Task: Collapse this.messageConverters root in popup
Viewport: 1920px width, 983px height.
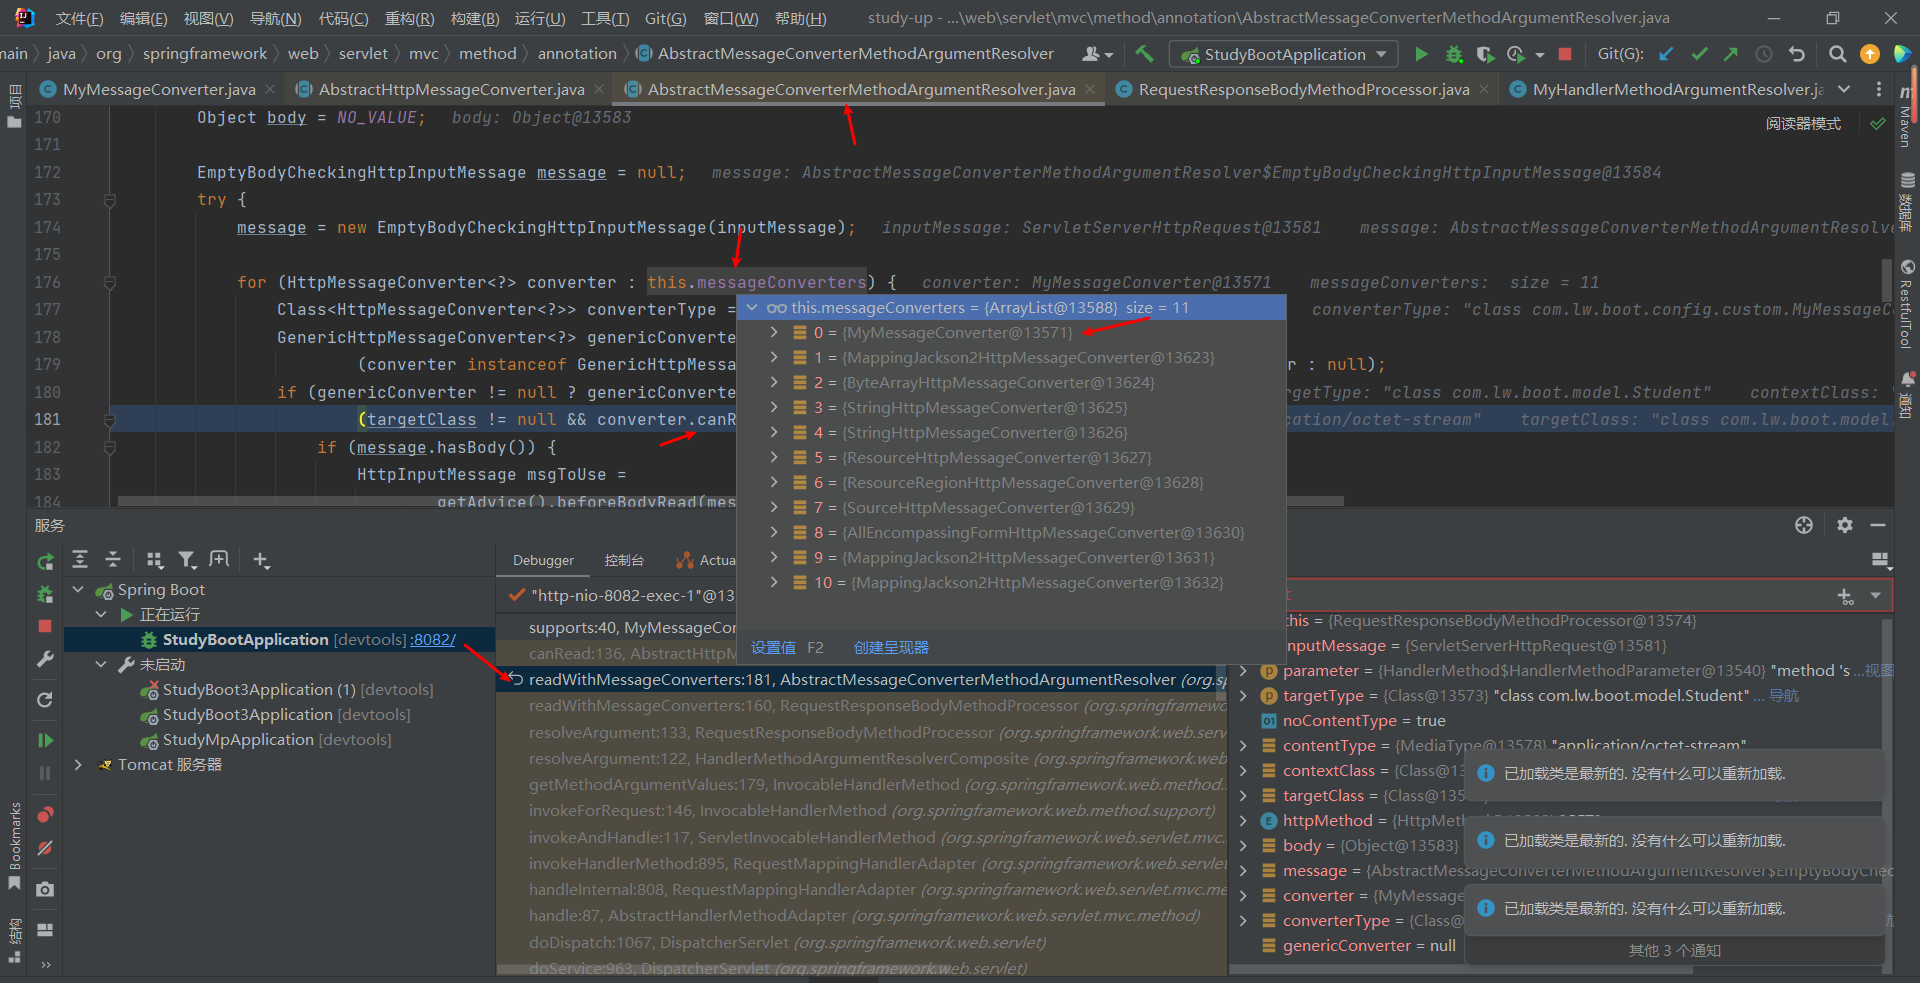Action: click(752, 308)
